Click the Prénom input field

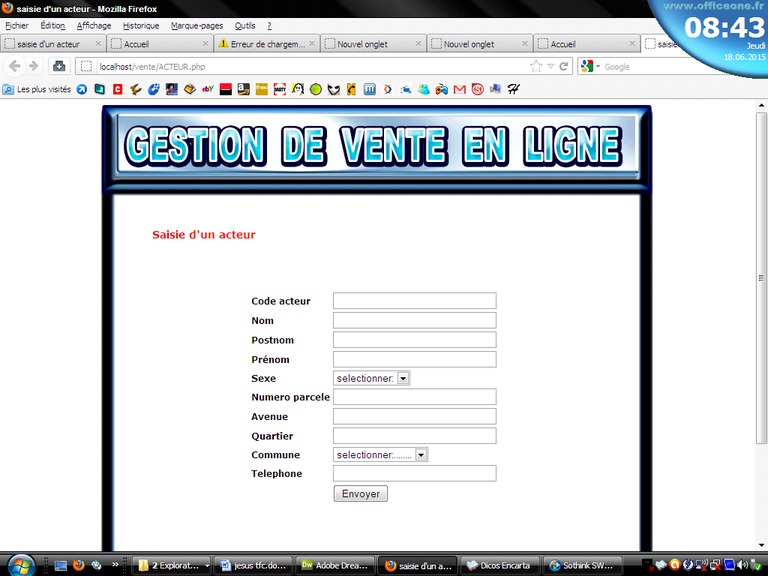tap(414, 360)
